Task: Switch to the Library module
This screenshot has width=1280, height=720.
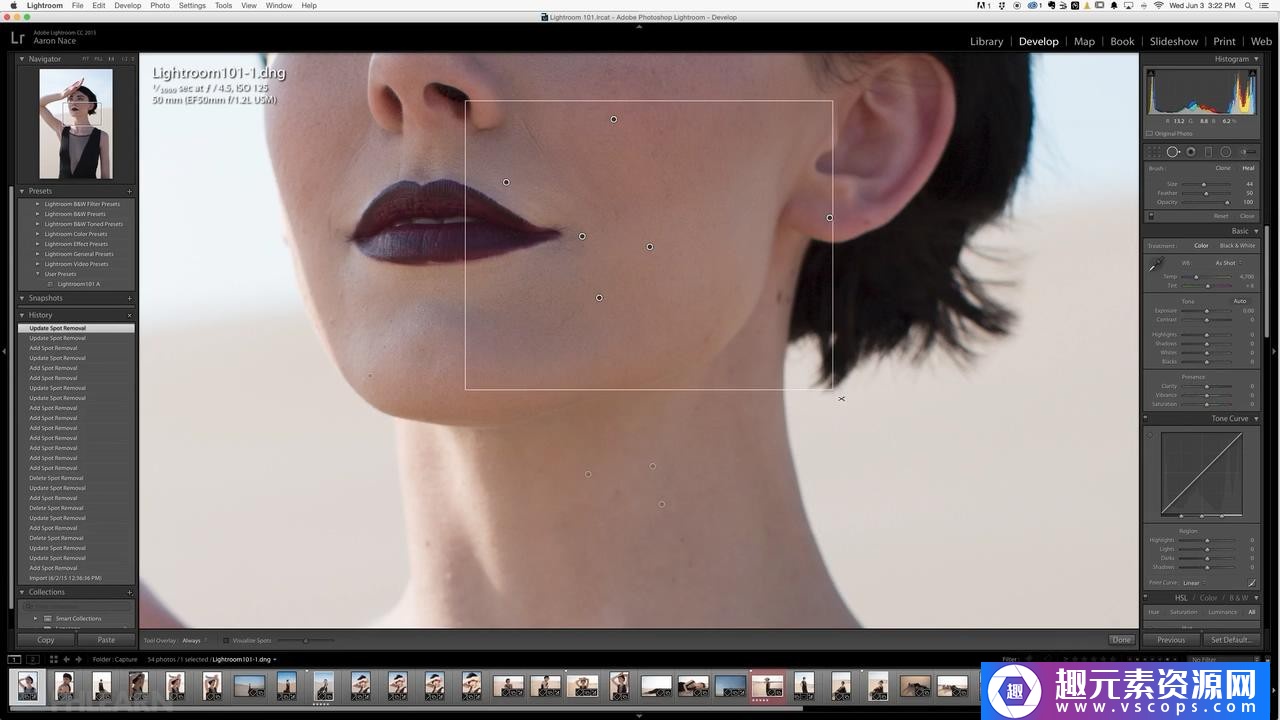Action: pyautogui.click(x=986, y=41)
